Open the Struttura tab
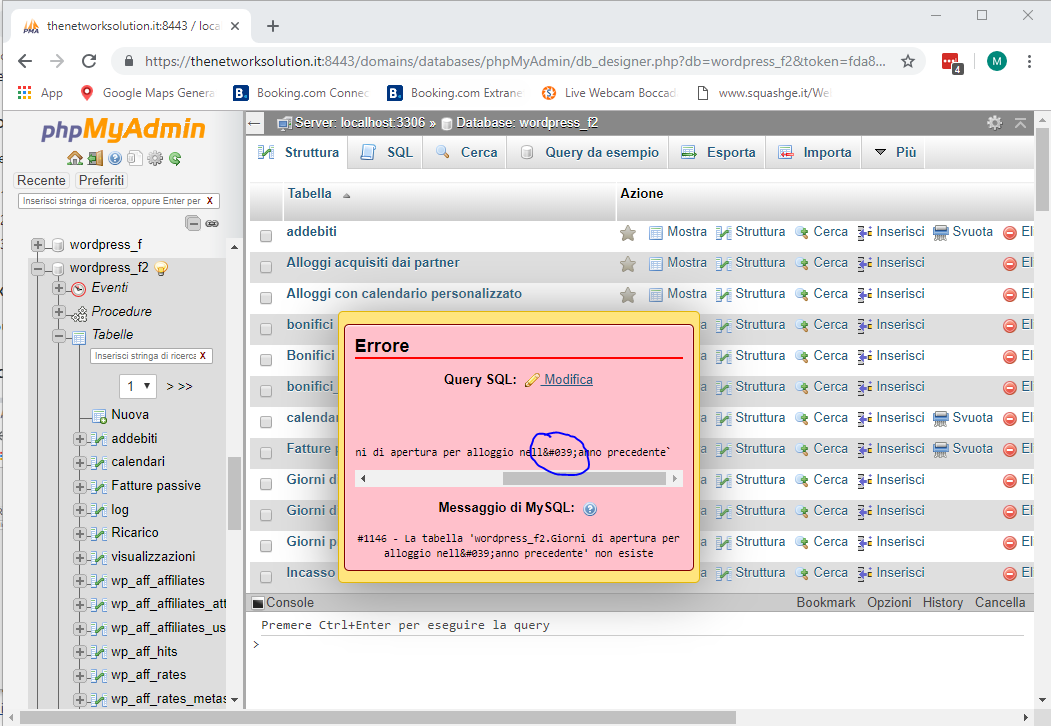Viewport: 1051px width, 726px height. pos(298,152)
